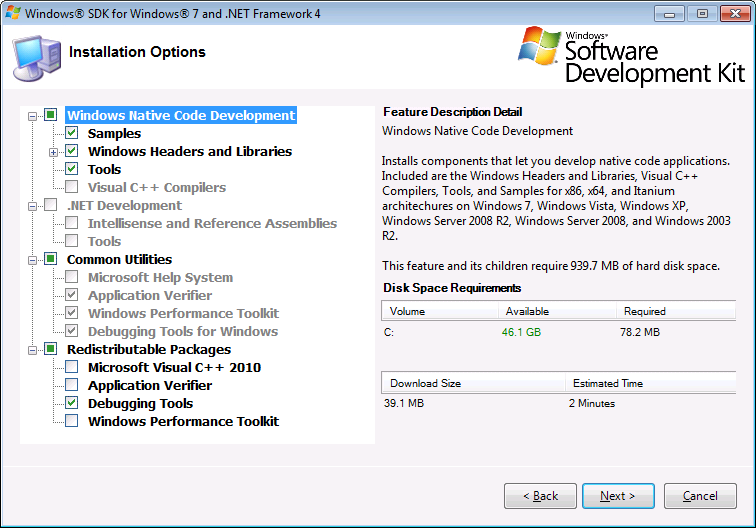Close the SDK setup window

click(735, 14)
